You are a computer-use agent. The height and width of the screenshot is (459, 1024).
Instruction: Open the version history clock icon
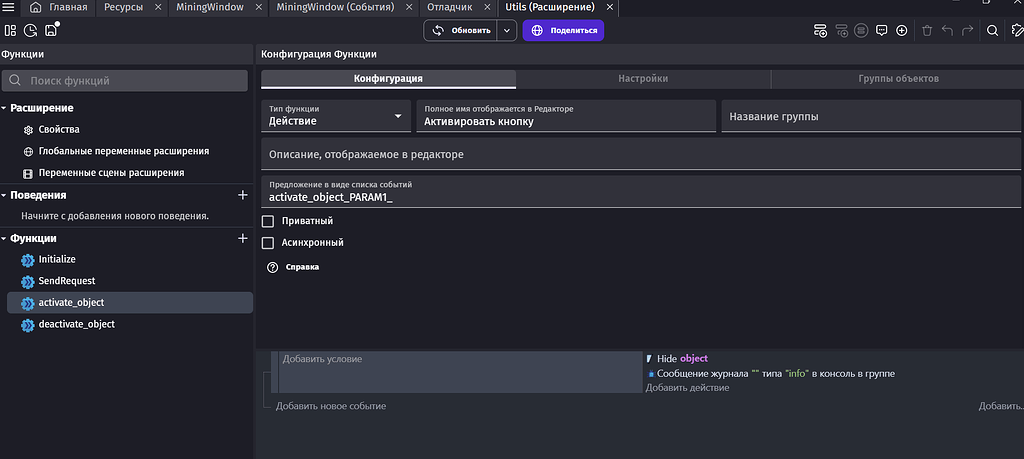[30, 30]
